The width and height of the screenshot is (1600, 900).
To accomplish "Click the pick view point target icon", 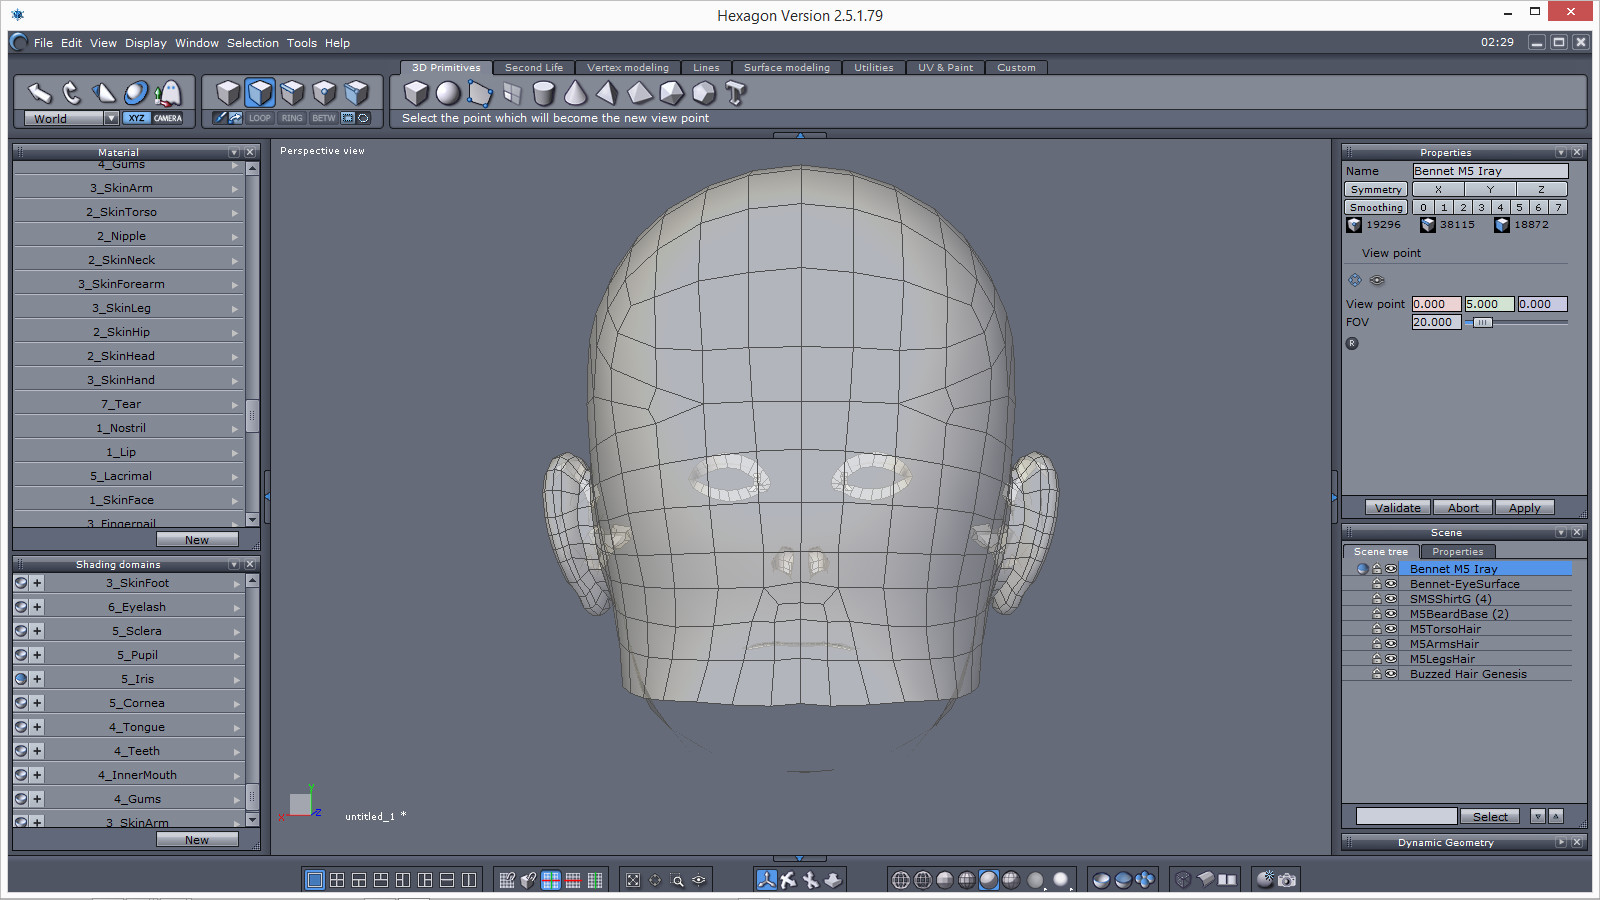I will [1355, 280].
